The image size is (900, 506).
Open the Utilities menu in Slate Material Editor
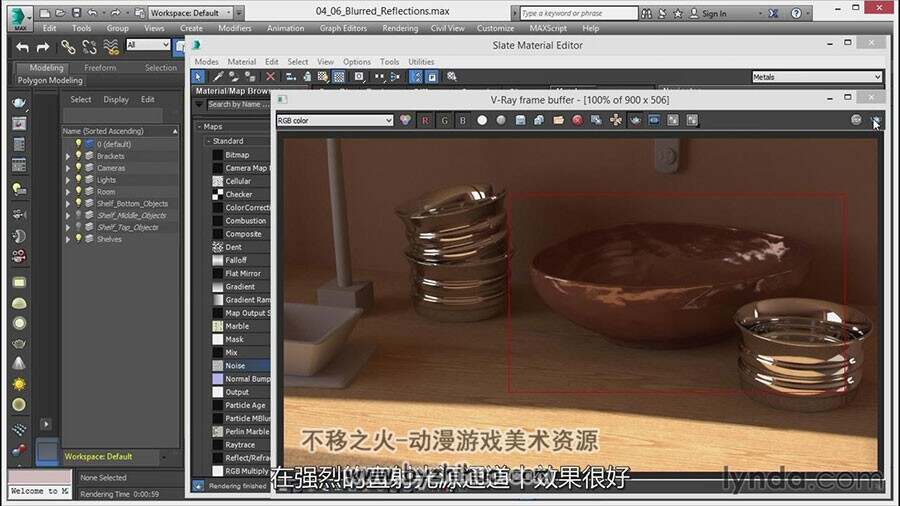pos(421,61)
